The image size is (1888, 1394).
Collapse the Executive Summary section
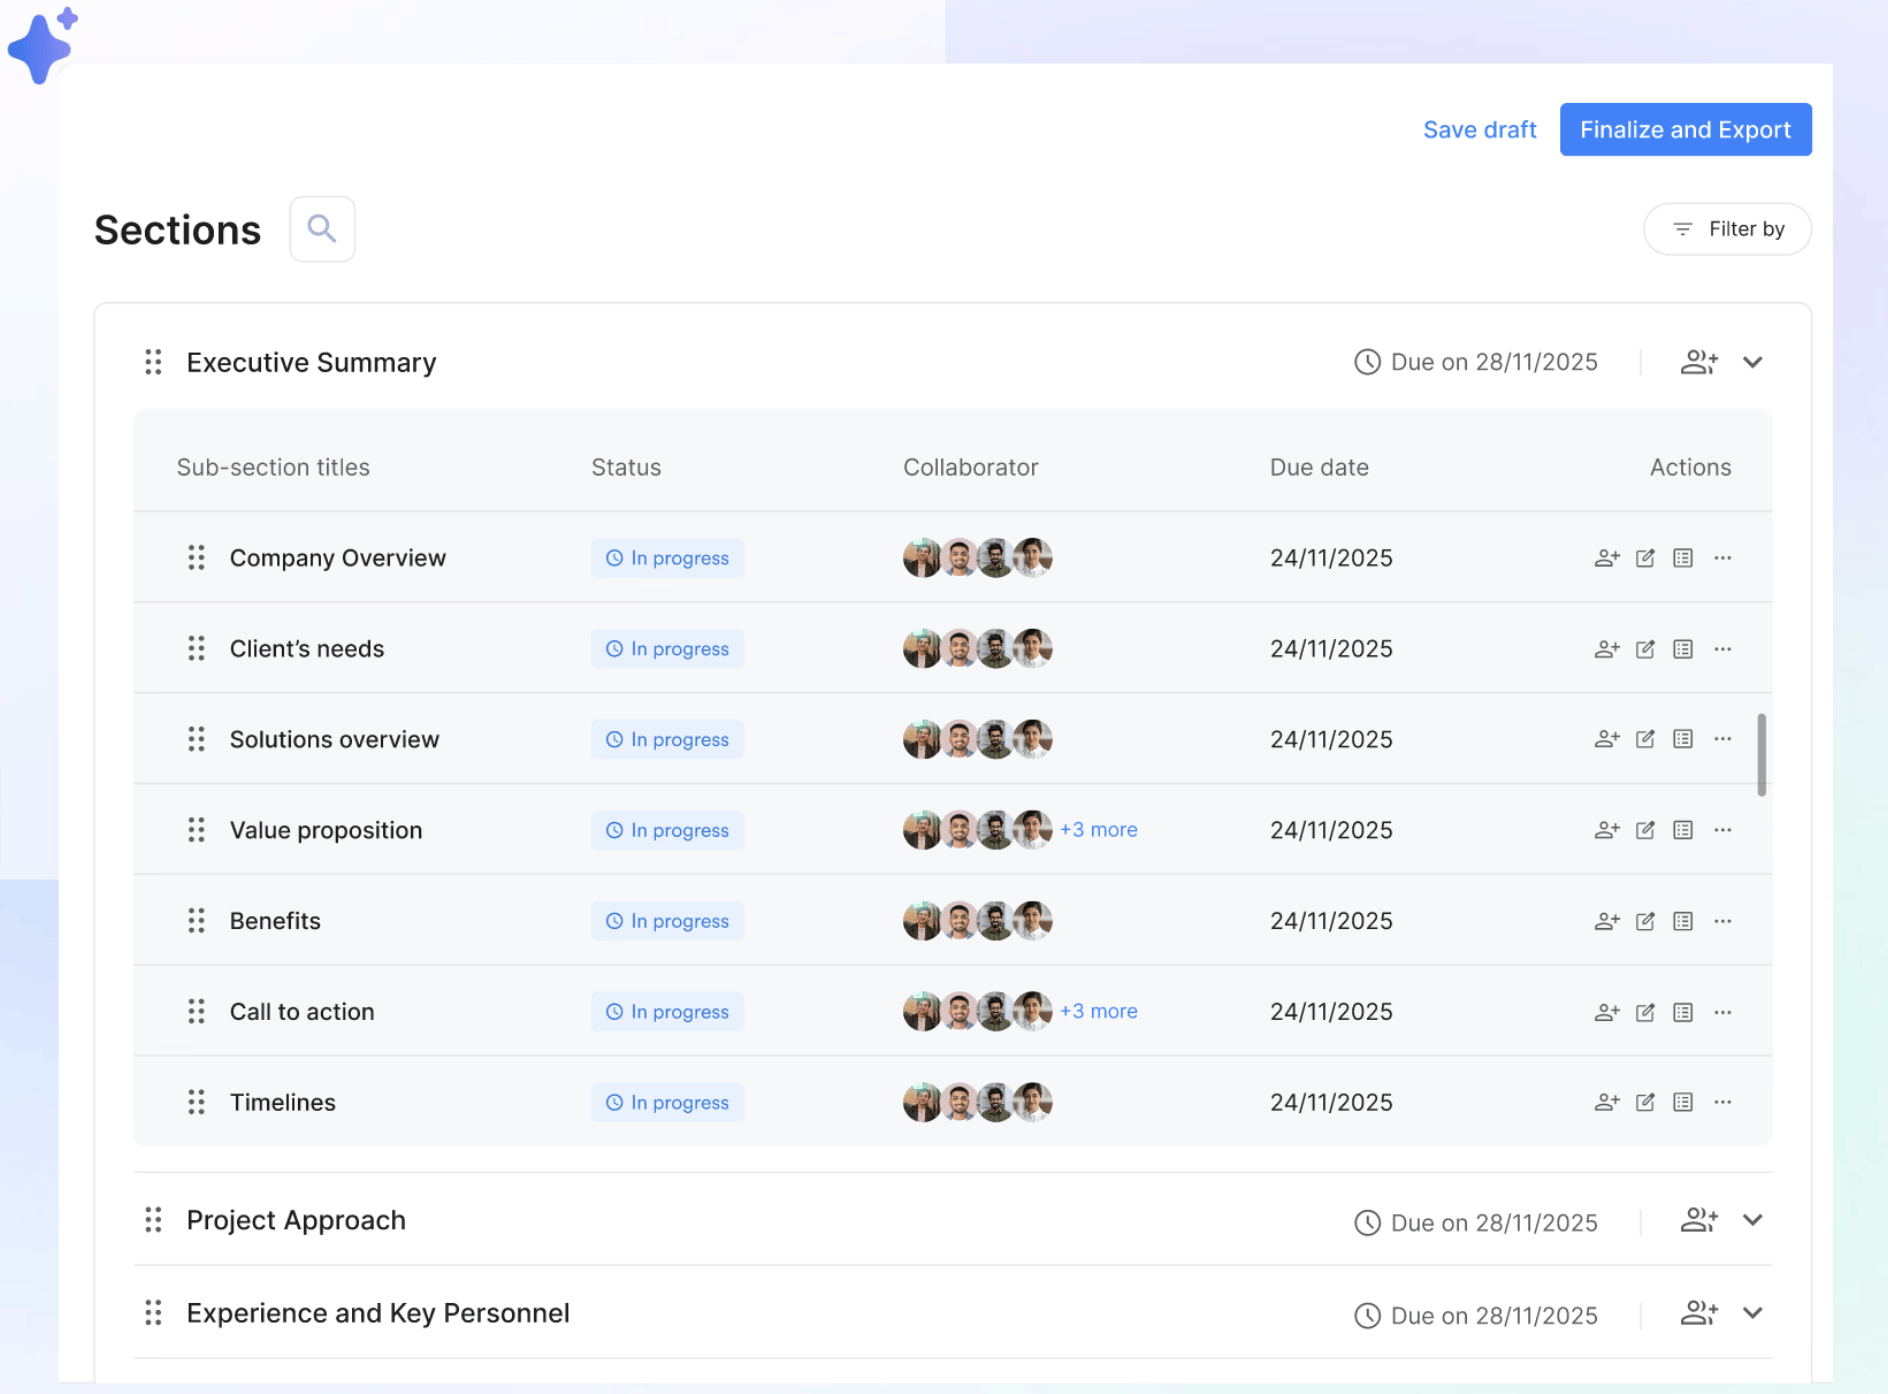[1753, 362]
